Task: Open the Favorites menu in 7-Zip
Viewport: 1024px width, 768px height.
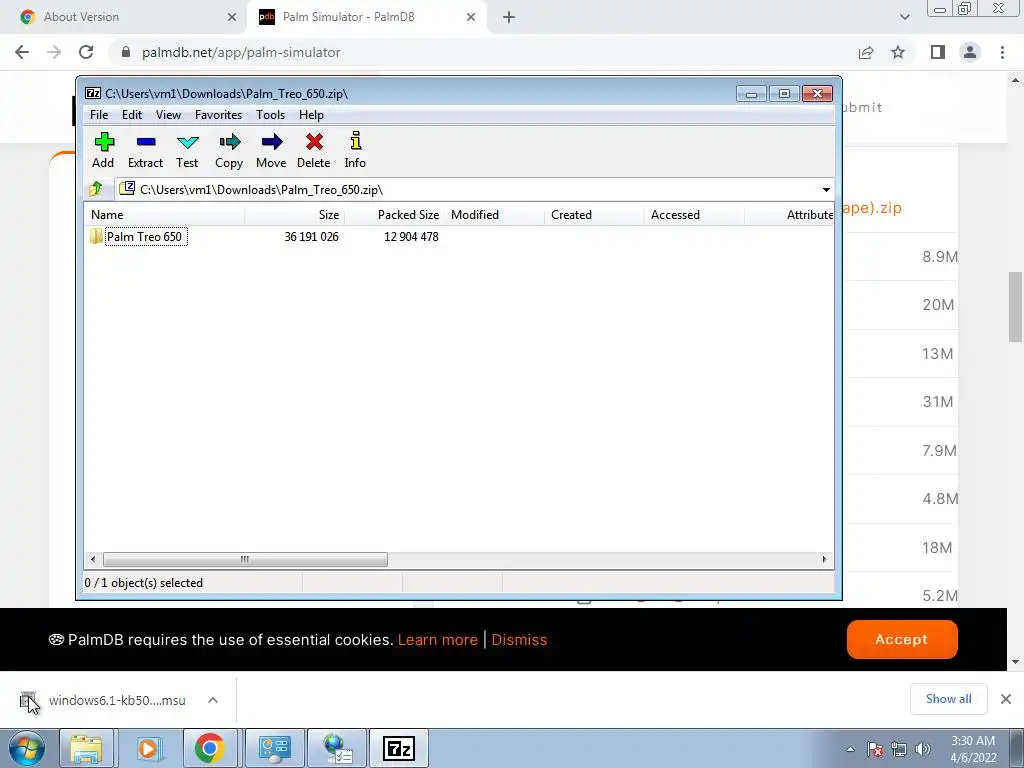Action: click(x=218, y=115)
